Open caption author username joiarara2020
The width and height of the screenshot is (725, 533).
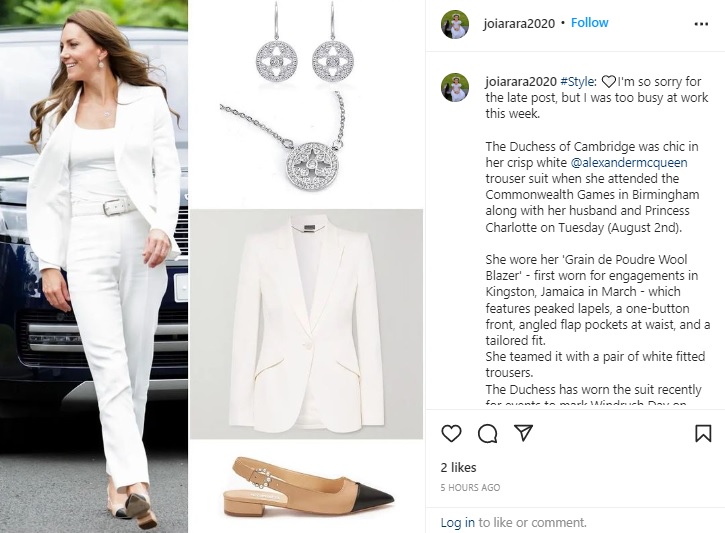tap(521, 82)
